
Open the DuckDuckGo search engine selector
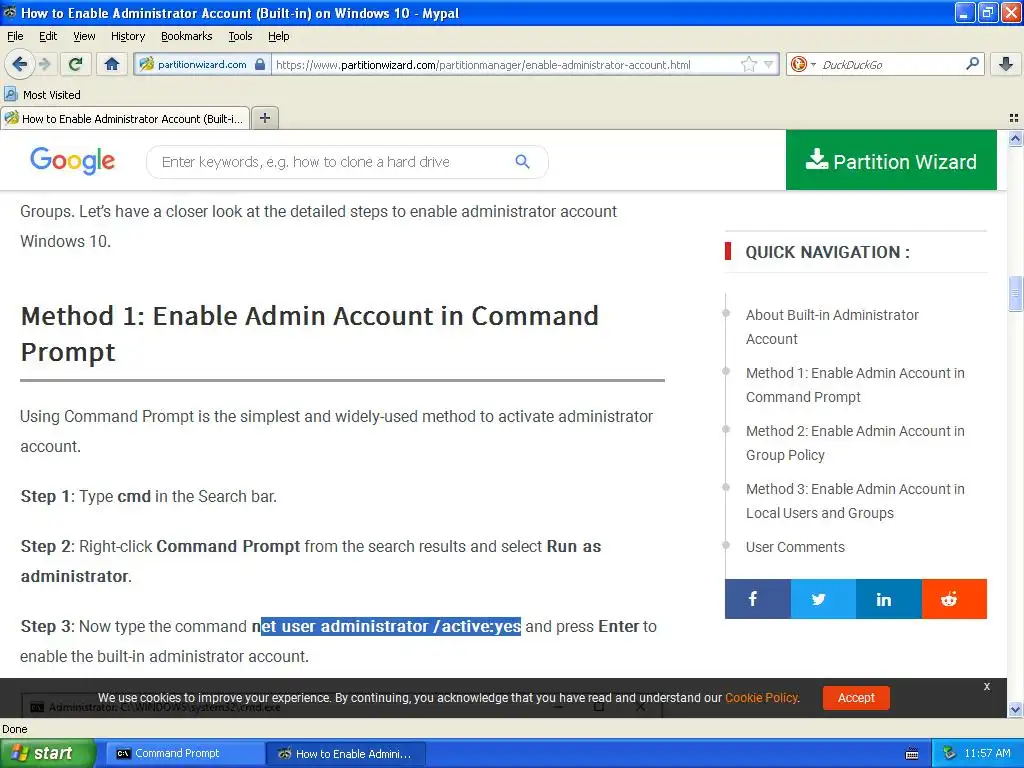803,64
